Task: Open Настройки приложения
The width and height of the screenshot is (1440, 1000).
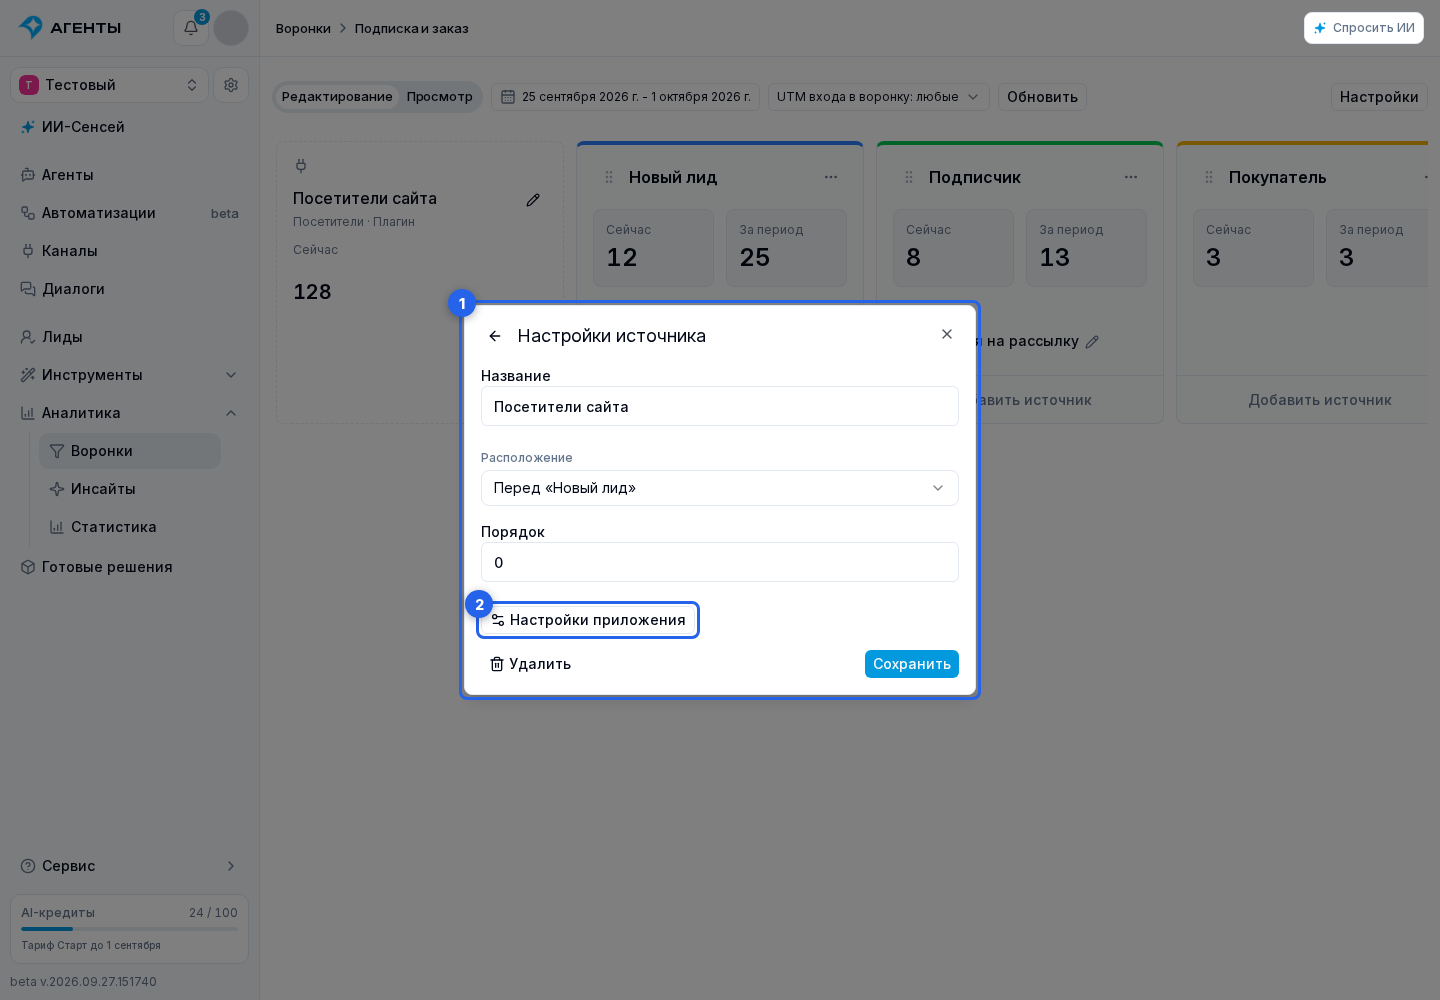Action: [x=588, y=620]
